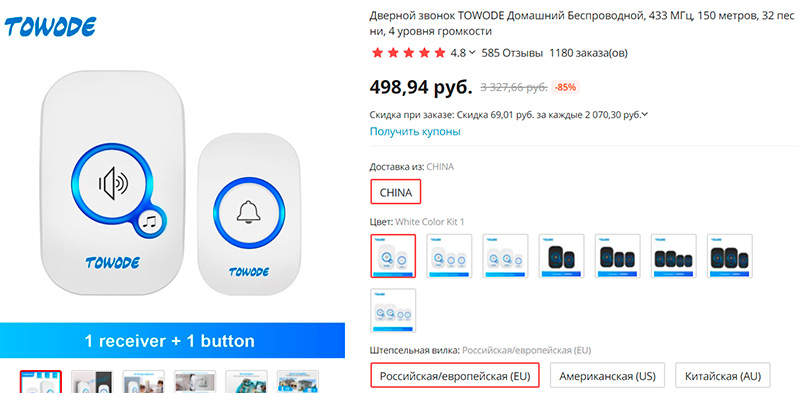Choose the Американская (US) plug option
Screen dimensions: 800x393
pos(608,377)
